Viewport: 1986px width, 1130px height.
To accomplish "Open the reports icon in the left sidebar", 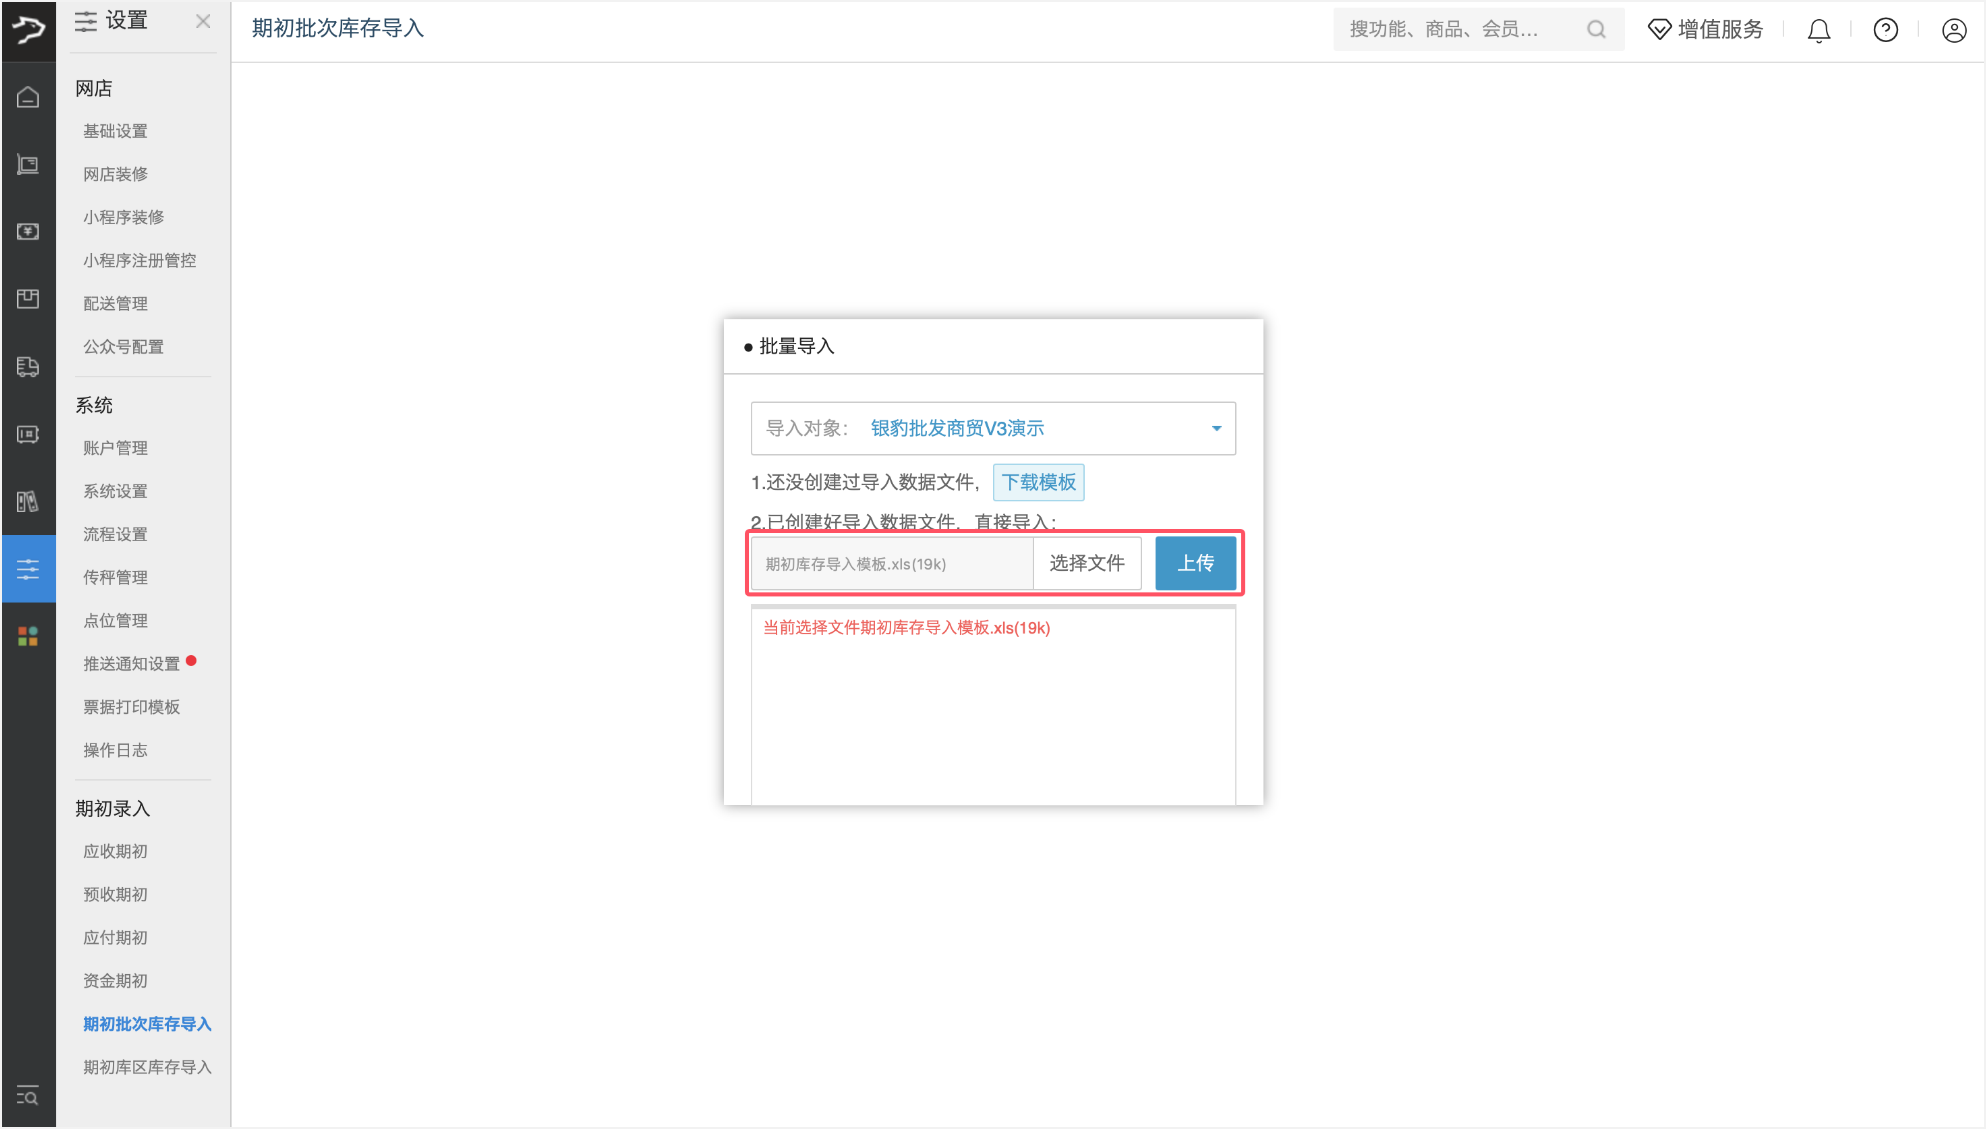I will (27, 503).
